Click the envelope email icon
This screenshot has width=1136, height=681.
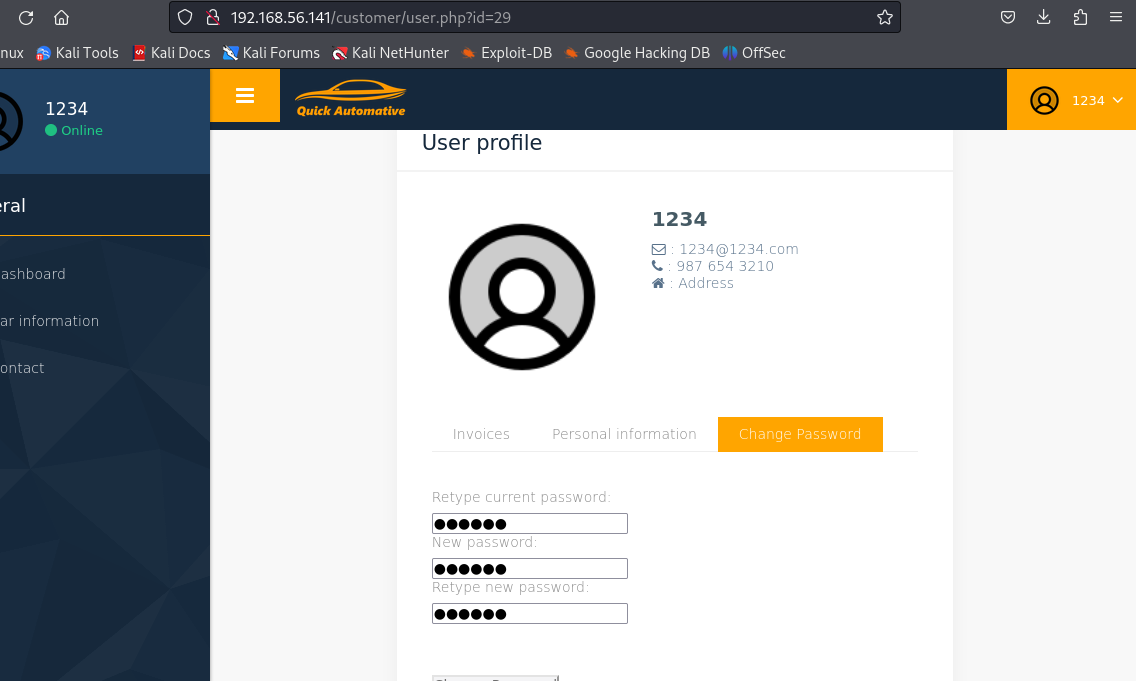click(659, 249)
